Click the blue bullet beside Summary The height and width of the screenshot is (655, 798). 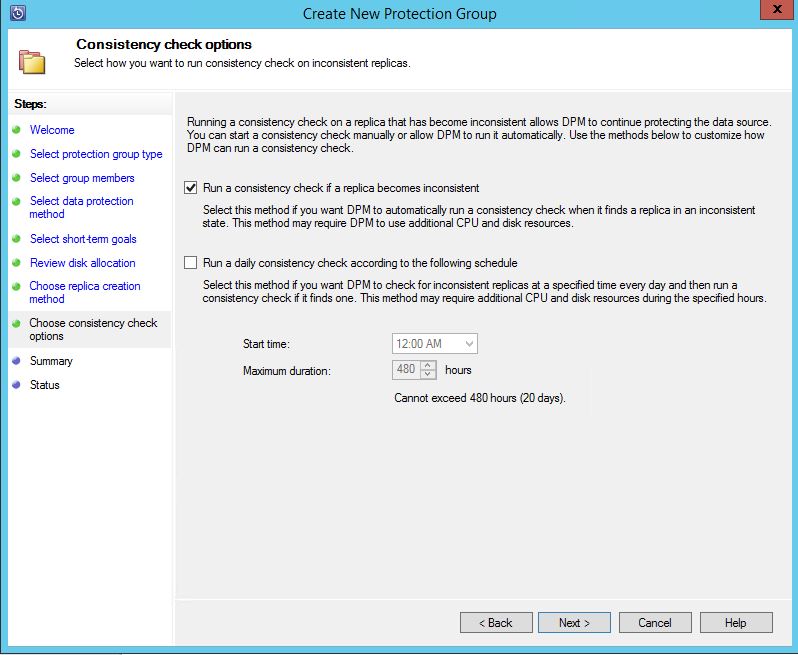pyautogui.click(x=16, y=361)
